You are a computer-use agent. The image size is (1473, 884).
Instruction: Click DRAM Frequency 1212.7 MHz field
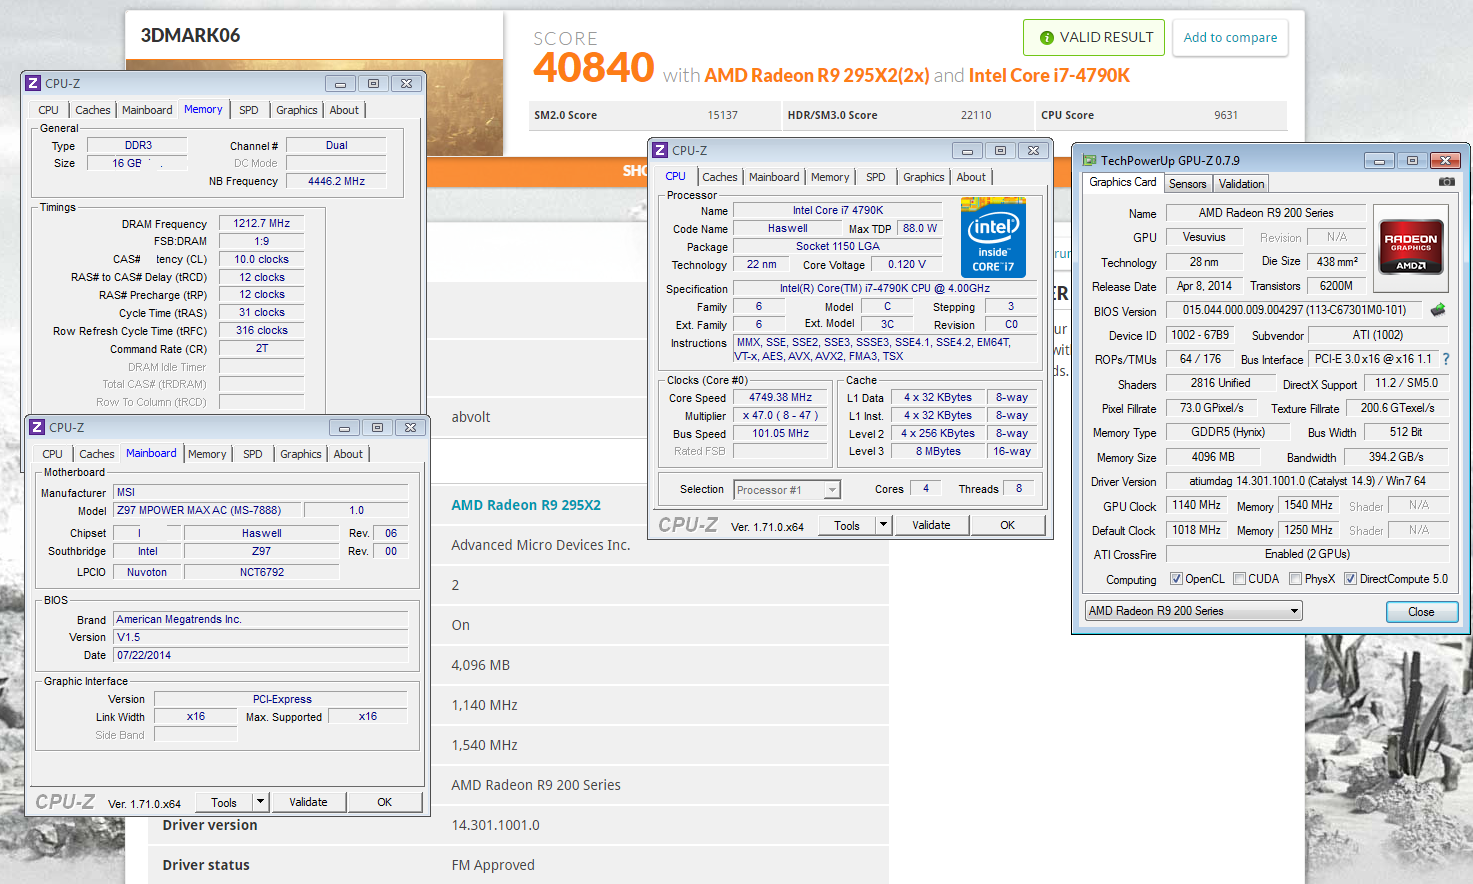(262, 223)
